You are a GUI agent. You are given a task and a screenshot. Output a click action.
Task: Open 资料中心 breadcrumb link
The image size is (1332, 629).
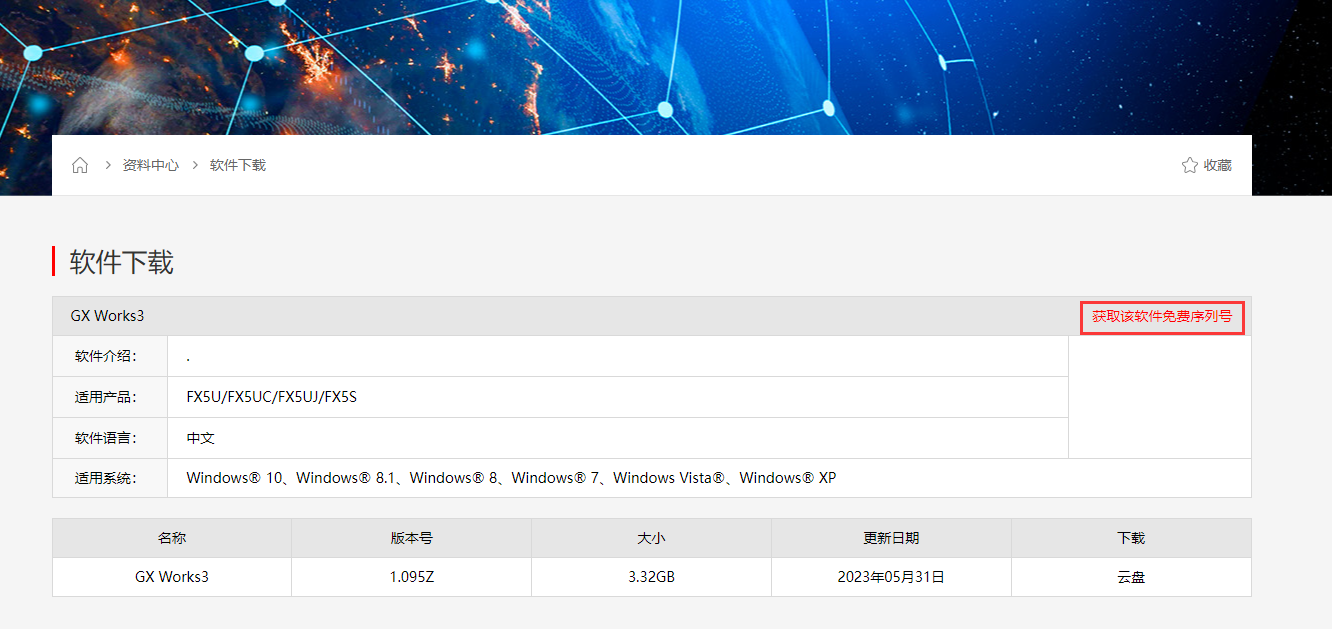click(150, 165)
